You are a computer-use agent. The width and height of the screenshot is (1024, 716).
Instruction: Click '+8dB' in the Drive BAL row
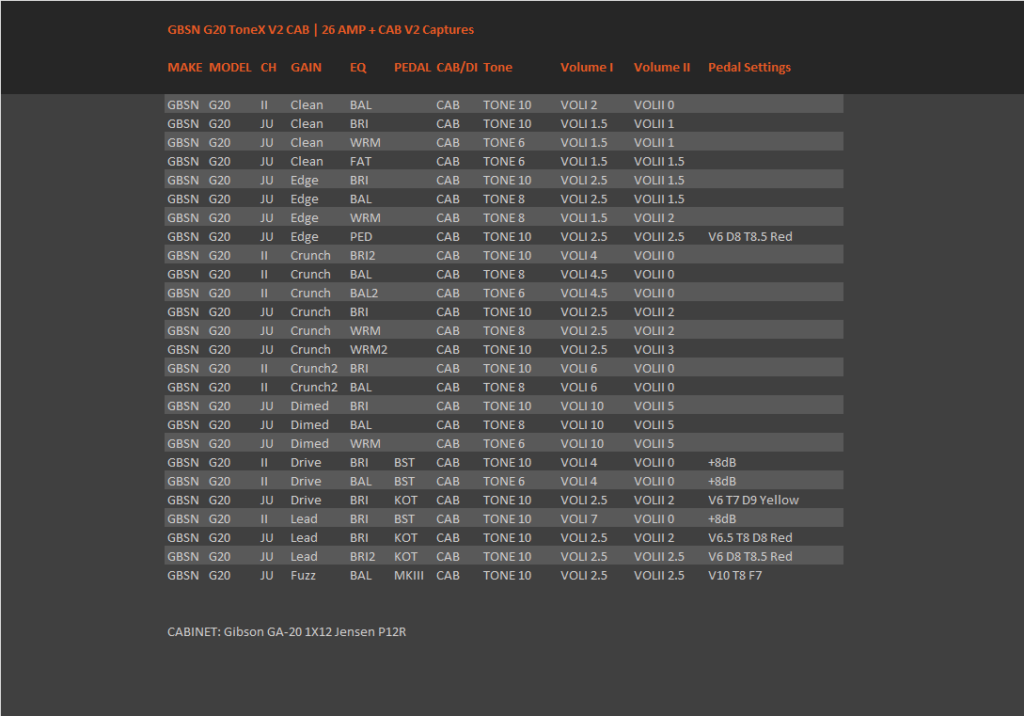click(722, 481)
